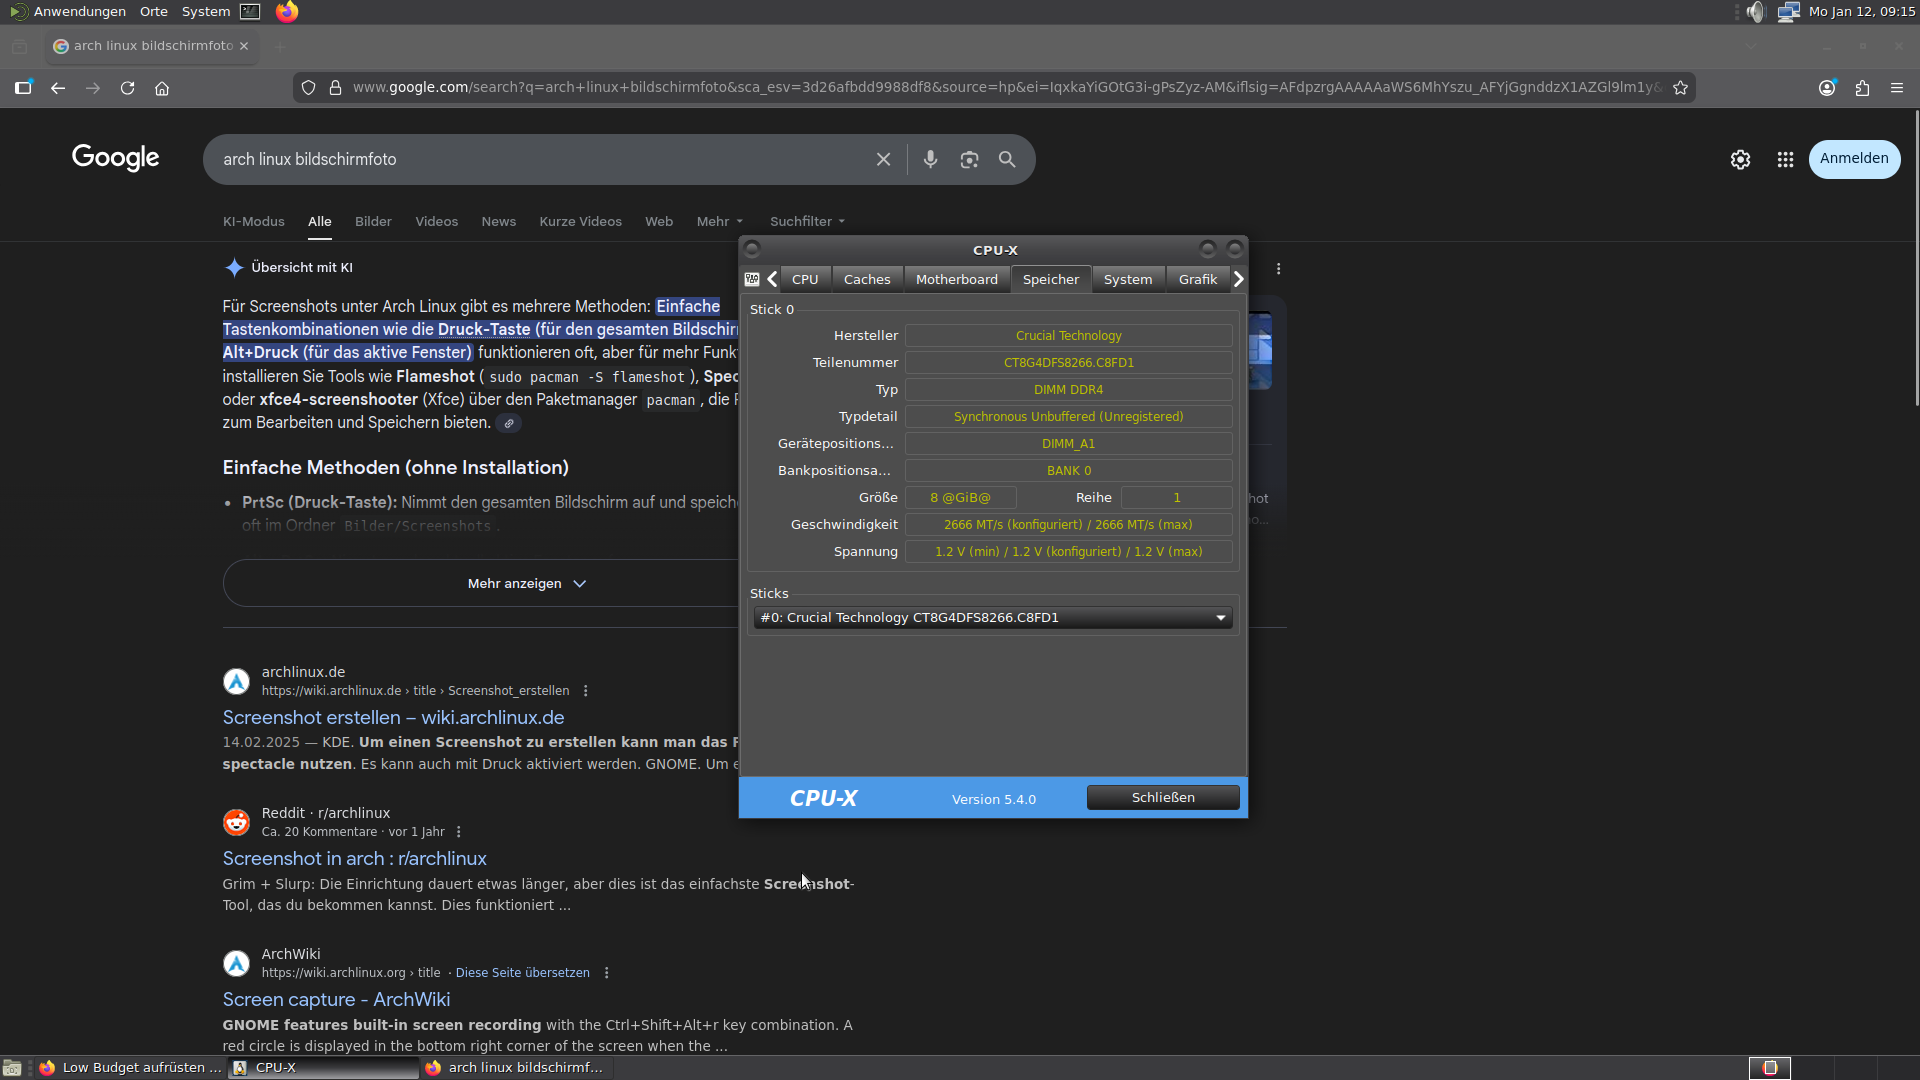The width and height of the screenshot is (1920, 1080).
Task: Select the Bilder search tab
Action: (x=373, y=222)
